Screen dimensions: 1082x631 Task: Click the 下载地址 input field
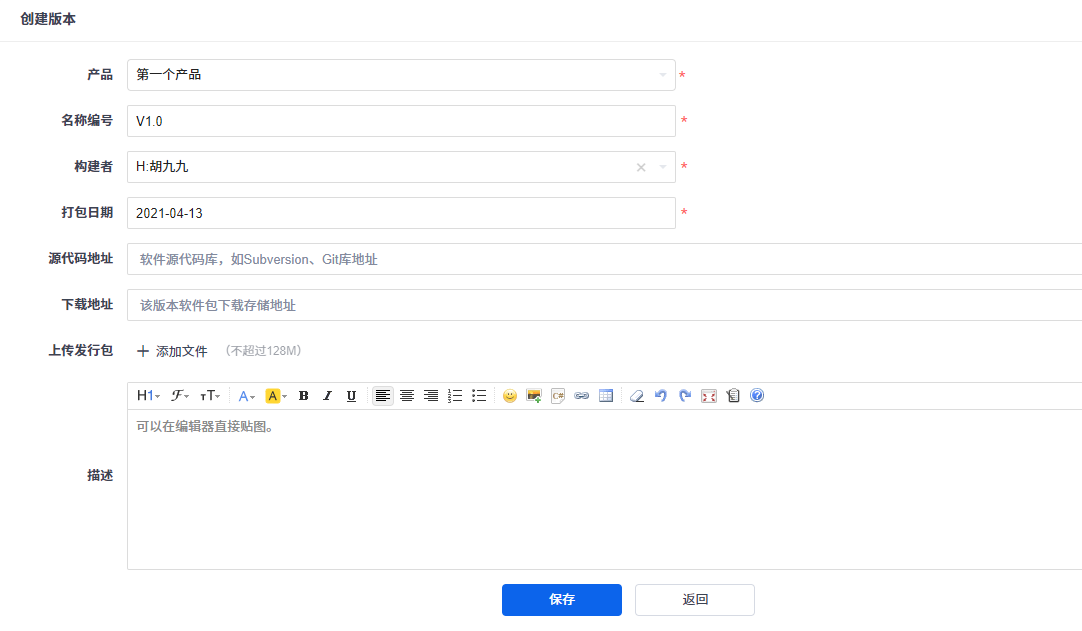604,305
